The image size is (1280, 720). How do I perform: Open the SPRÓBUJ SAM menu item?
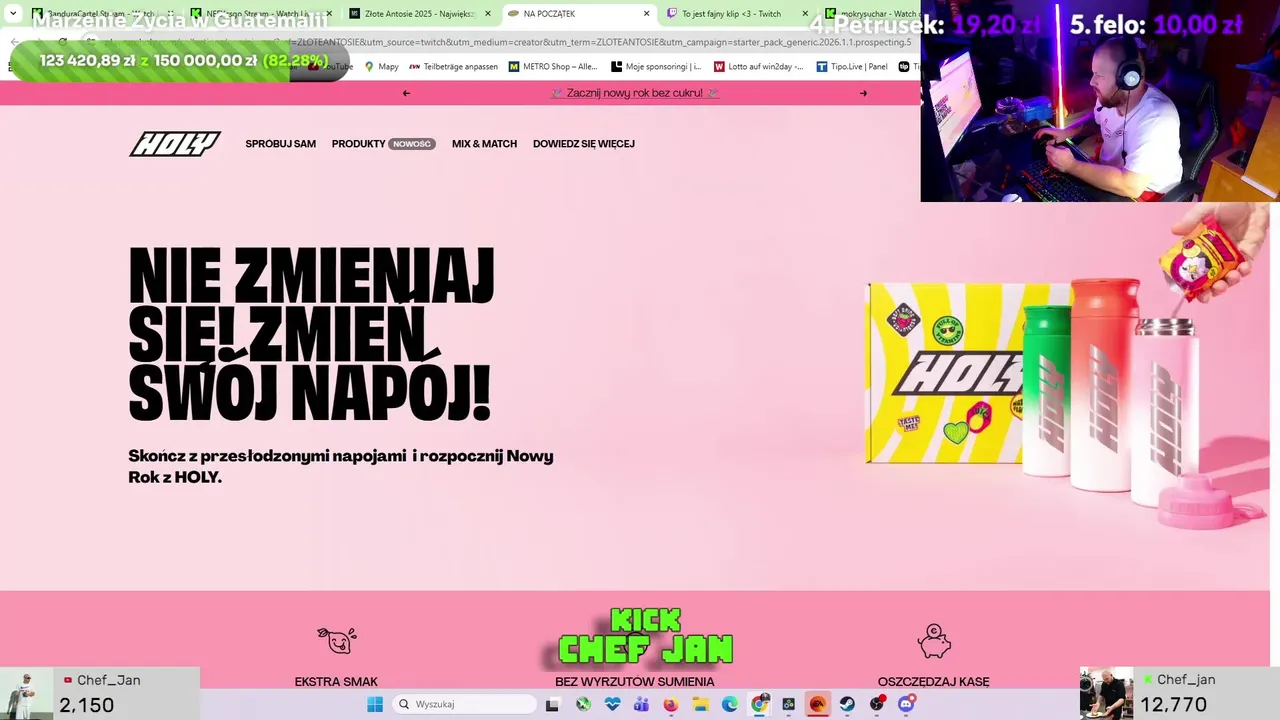(x=280, y=144)
